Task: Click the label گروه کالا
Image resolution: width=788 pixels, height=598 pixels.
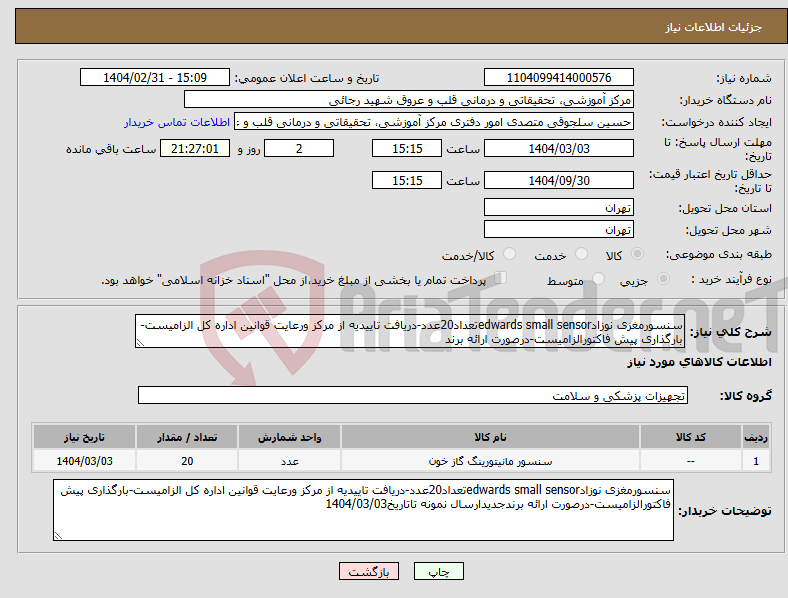Action: click(x=746, y=396)
